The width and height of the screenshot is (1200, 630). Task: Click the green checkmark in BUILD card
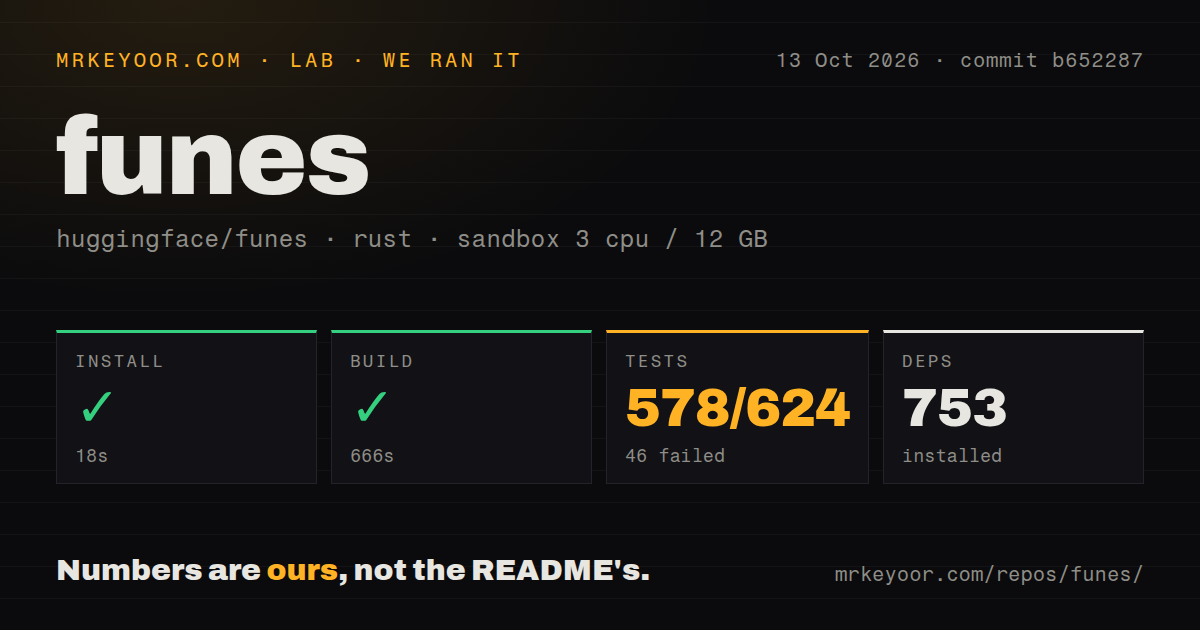tap(372, 407)
